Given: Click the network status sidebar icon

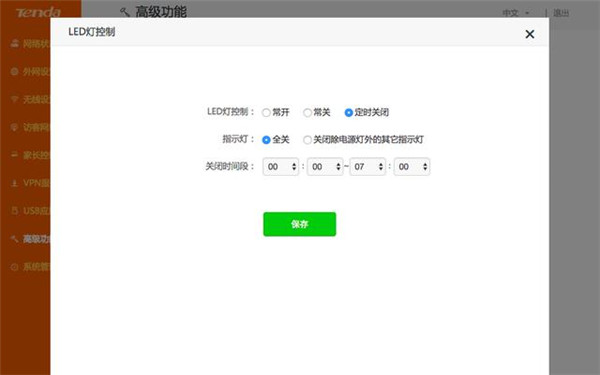Looking at the screenshot, I should 15,43.
